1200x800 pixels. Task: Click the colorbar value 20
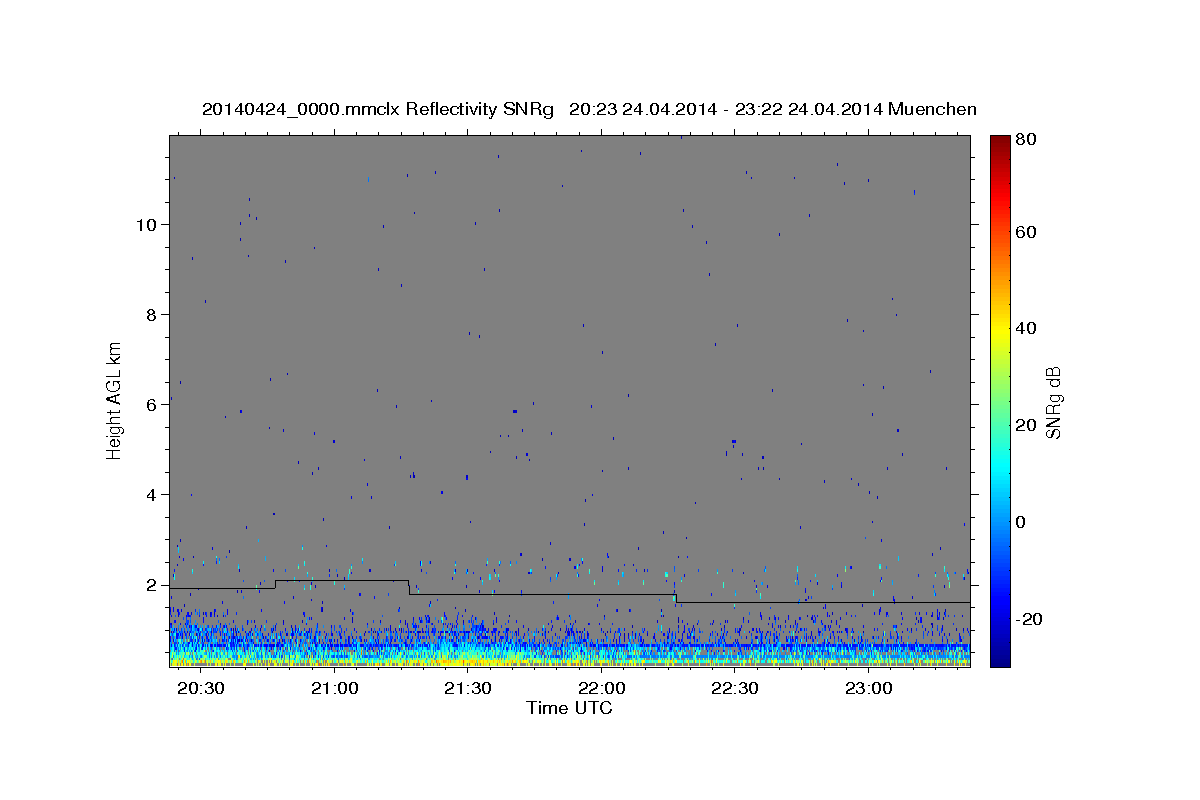1025,425
